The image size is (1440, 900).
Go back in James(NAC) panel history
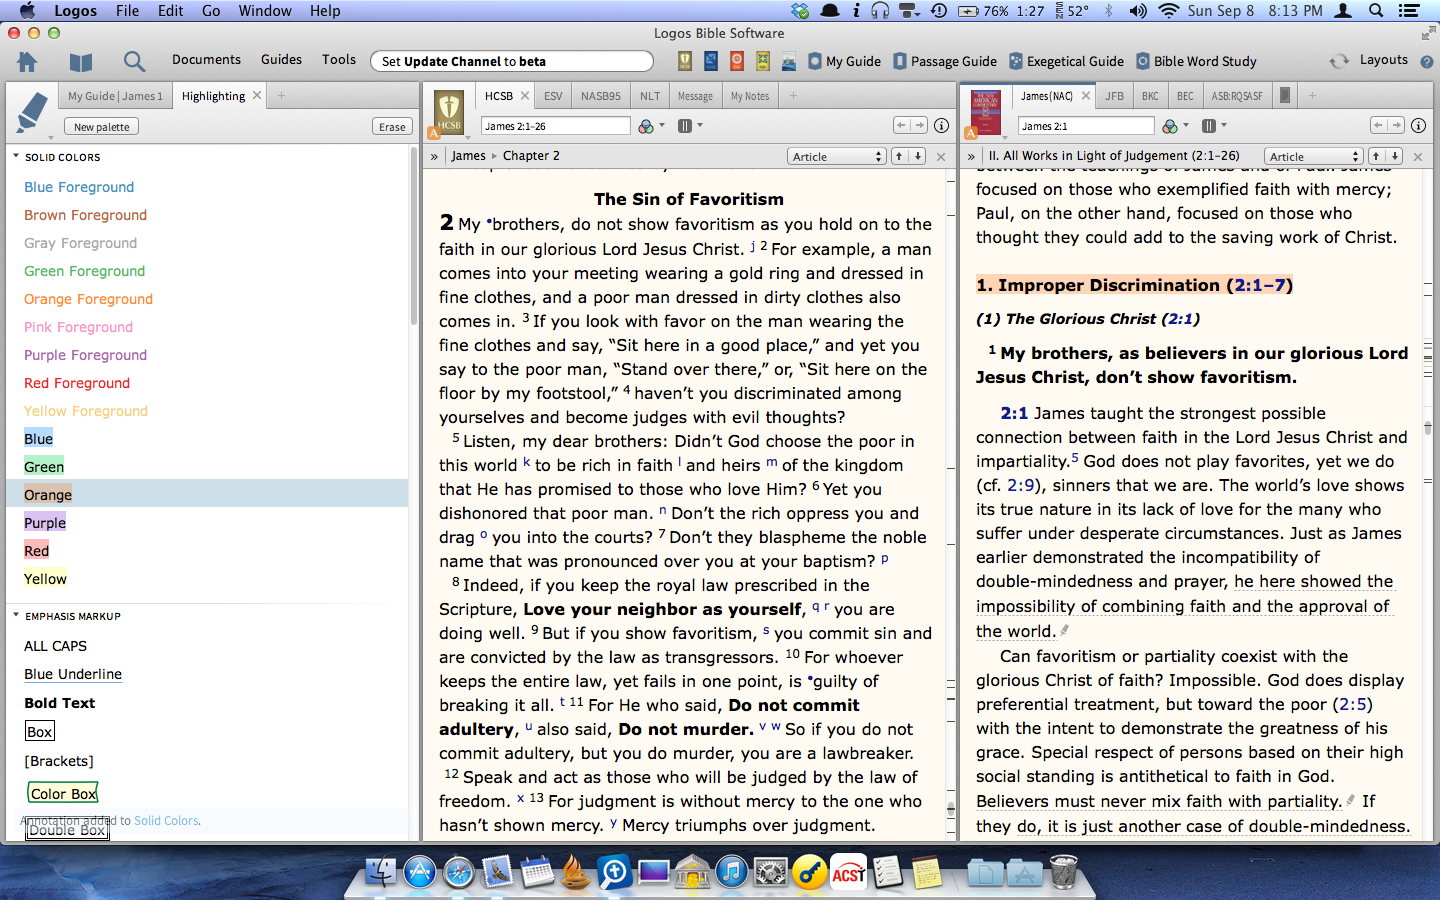[1379, 125]
